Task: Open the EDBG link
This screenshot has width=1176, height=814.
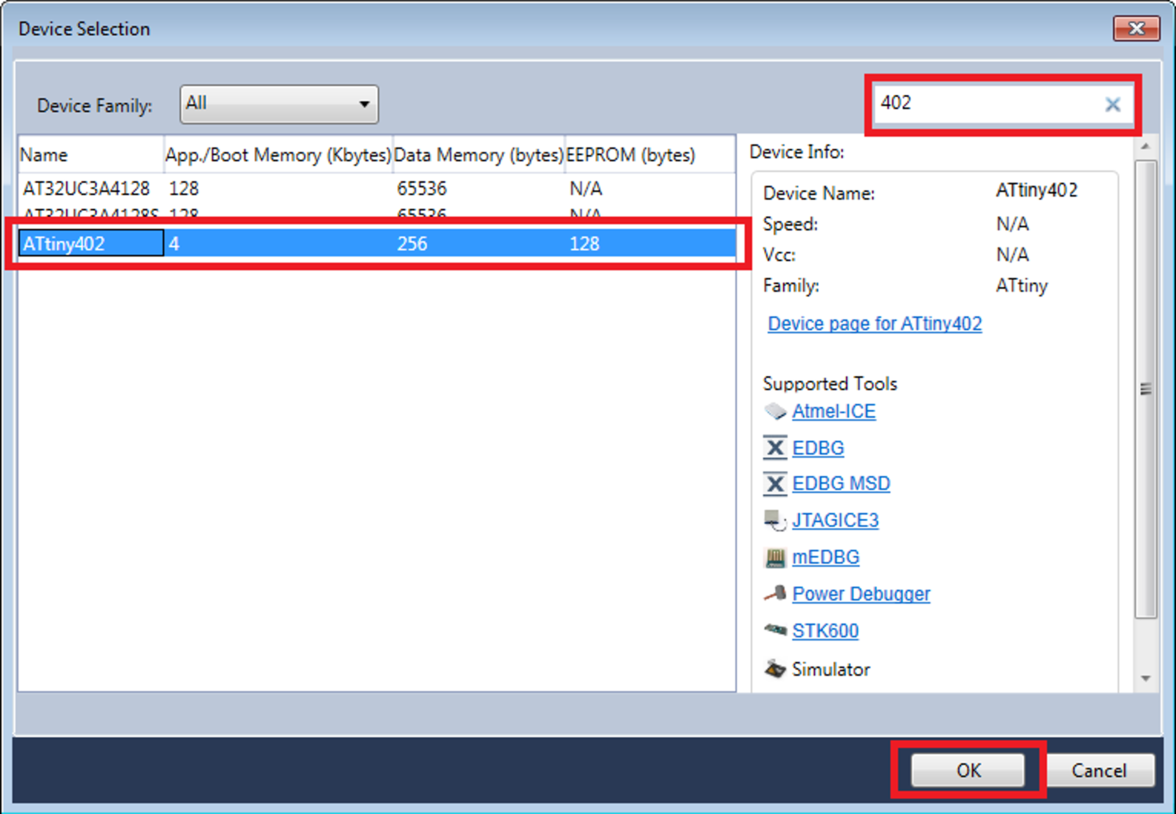Action: pyautogui.click(x=818, y=448)
